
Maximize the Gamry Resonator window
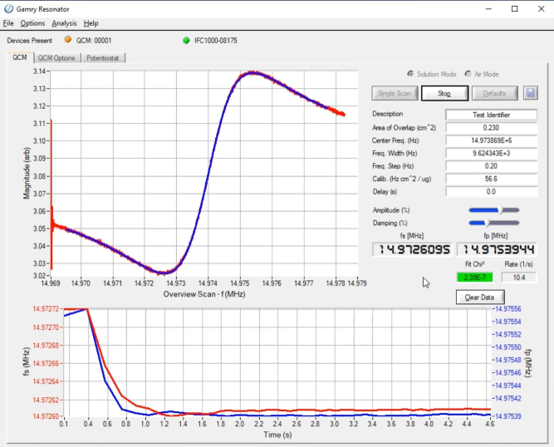tap(515, 9)
